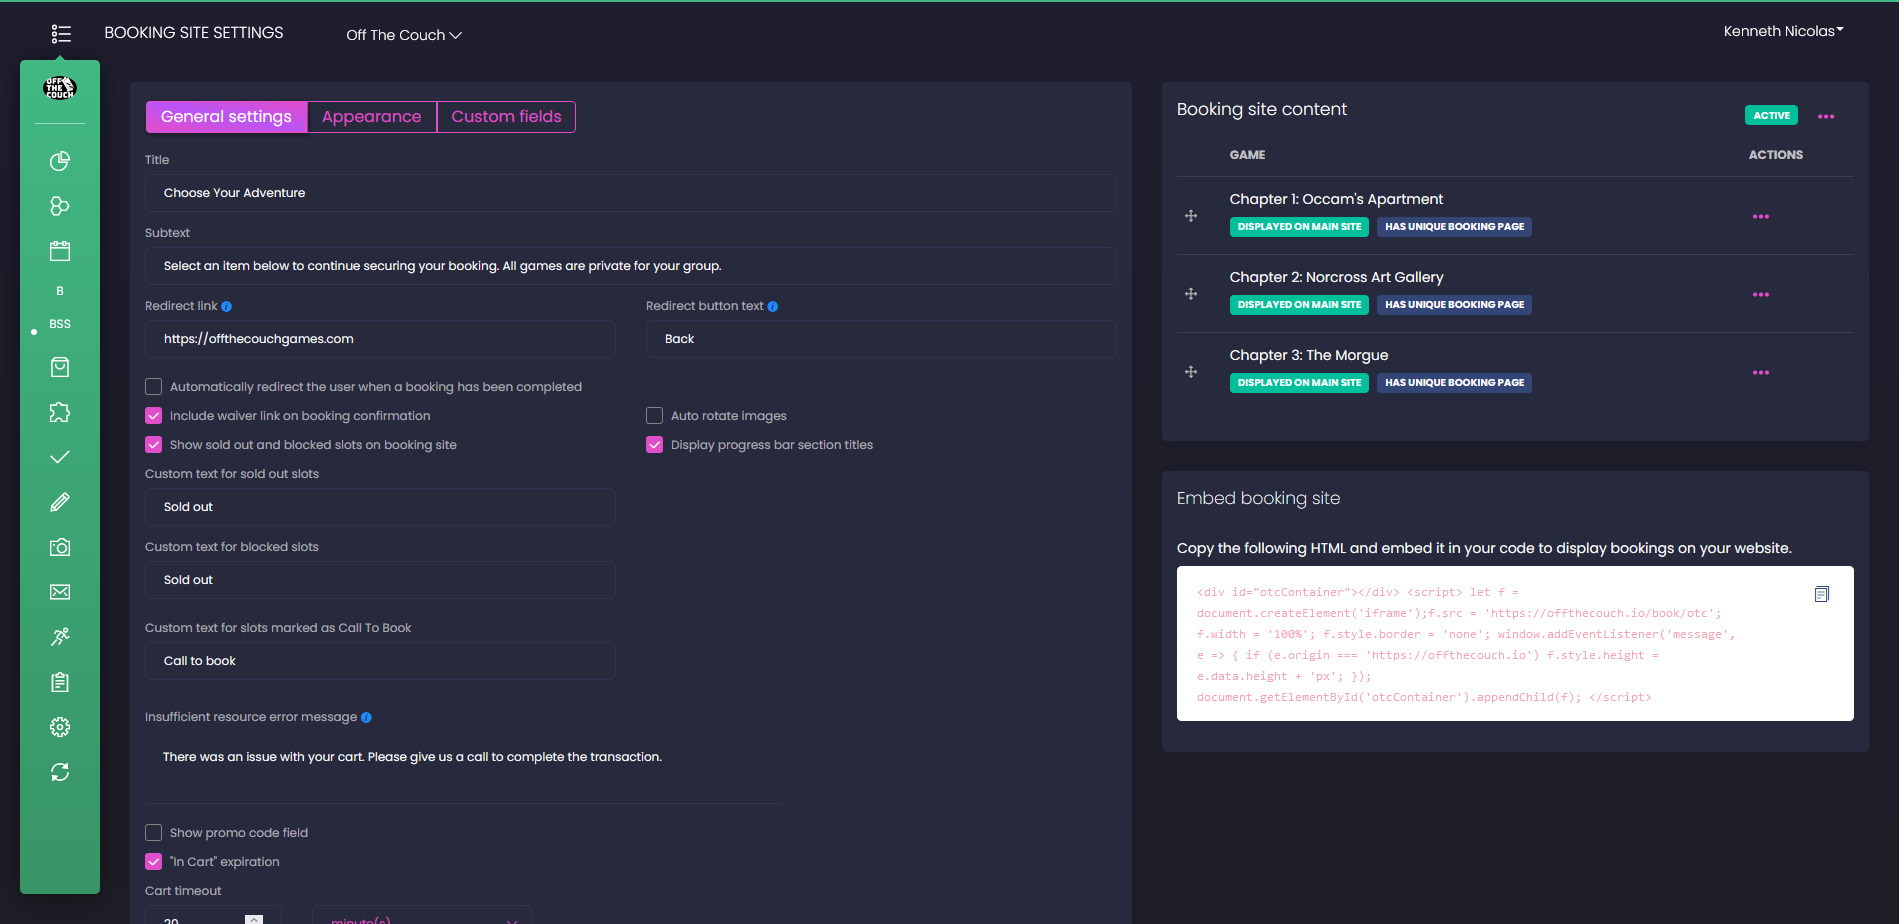Switch to the Custom fields tab
The image size is (1899, 924).
[506, 117]
